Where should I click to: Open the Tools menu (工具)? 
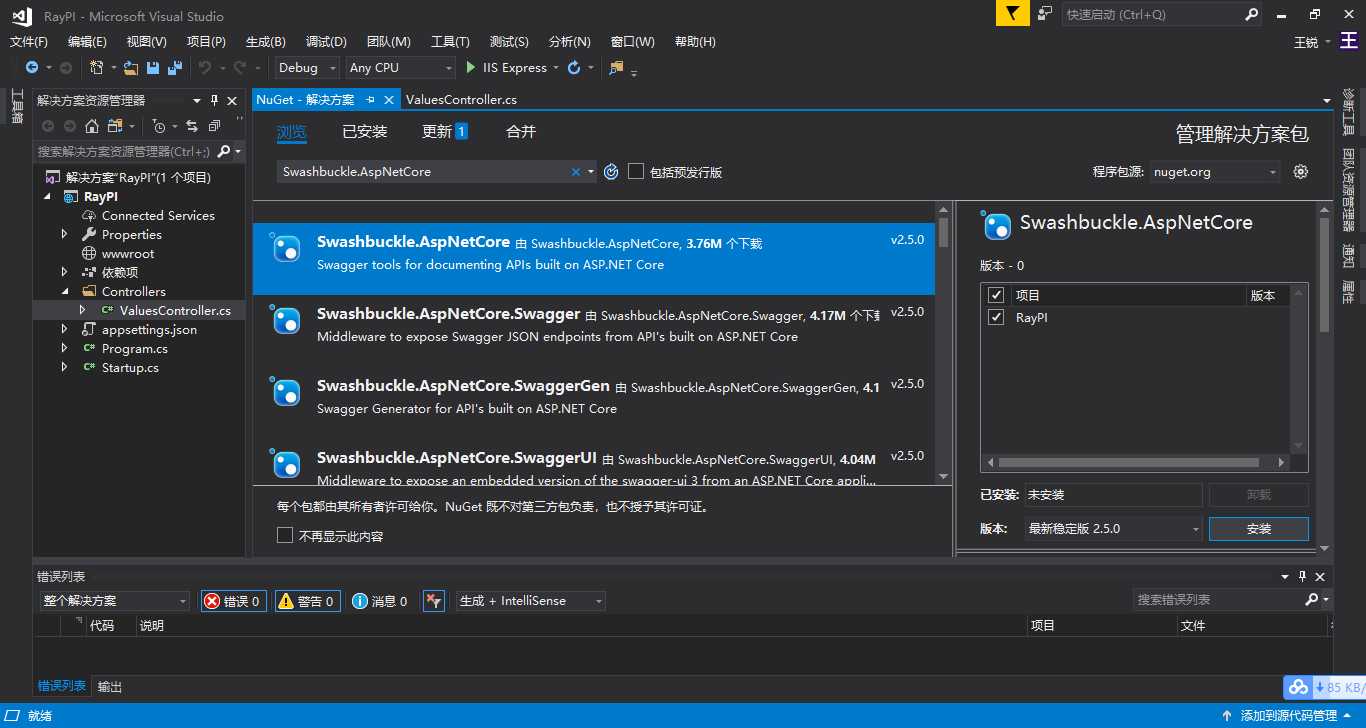[x=450, y=42]
